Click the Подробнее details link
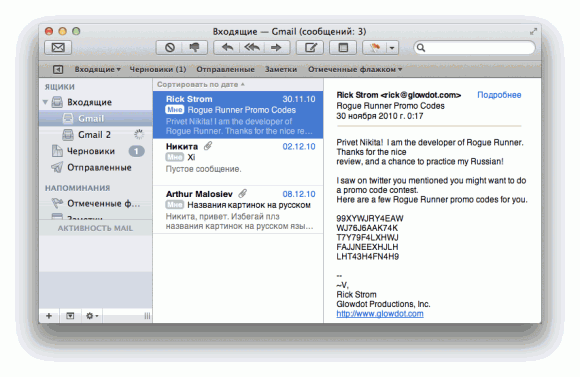The height and width of the screenshot is (377, 580). (499, 95)
